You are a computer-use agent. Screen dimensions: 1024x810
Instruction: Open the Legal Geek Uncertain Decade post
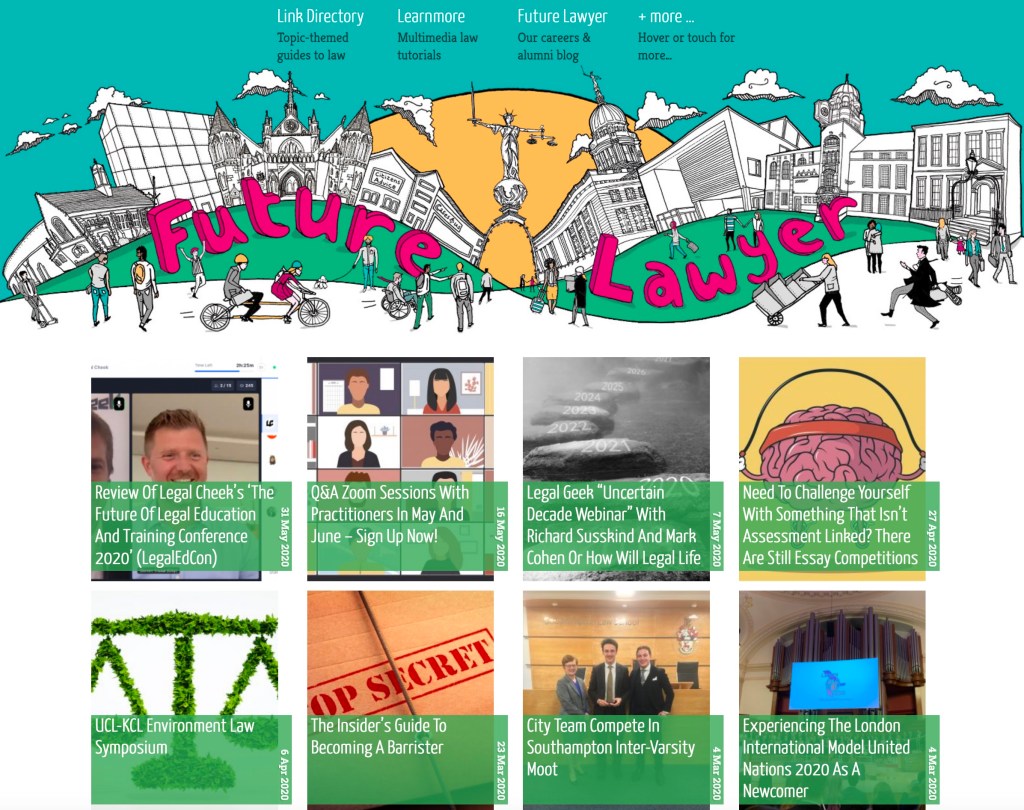pos(614,525)
